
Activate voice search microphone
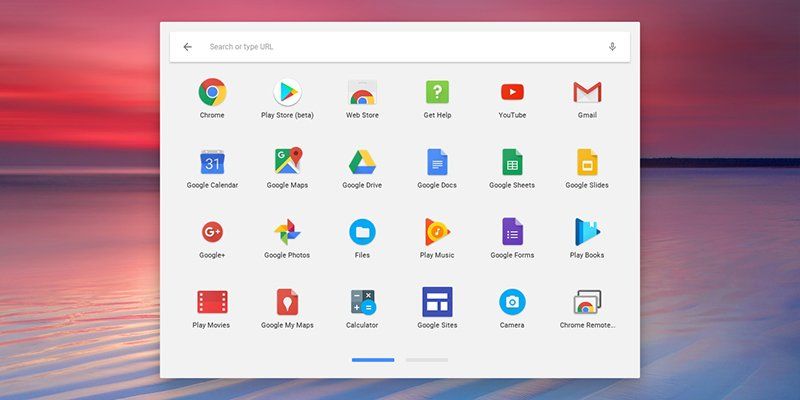tap(612, 47)
